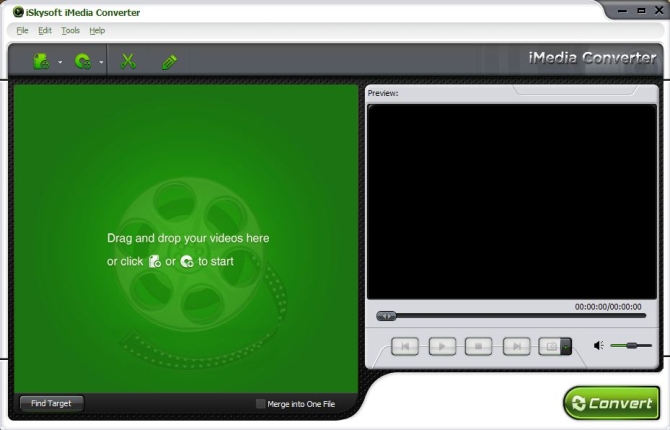This screenshot has width=670, height=430.
Task: Open the snapshot options dropdown arrow
Action: 566,346
